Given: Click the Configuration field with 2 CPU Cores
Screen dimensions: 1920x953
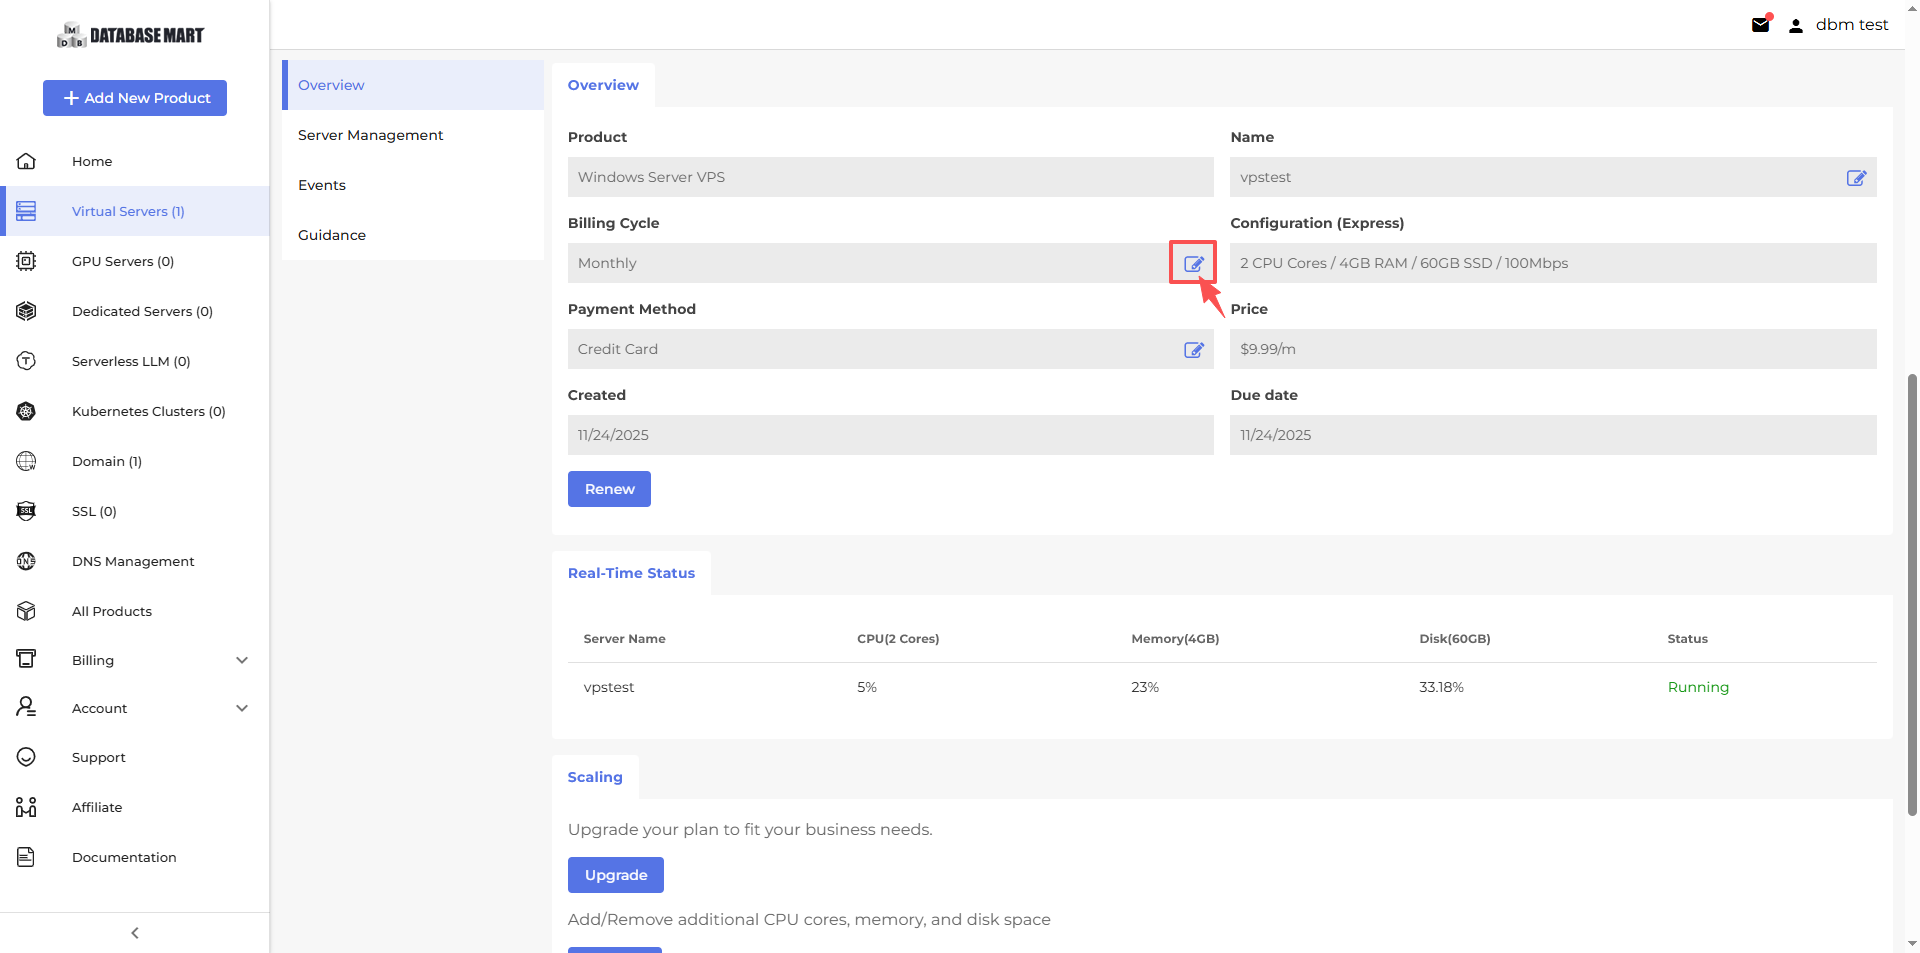Looking at the screenshot, I should coord(1553,263).
